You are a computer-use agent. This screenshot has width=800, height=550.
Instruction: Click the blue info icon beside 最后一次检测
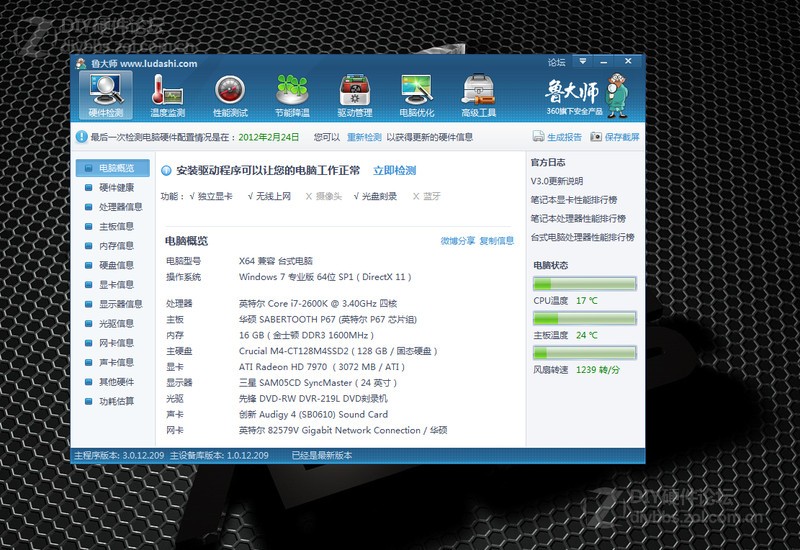point(82,137)
